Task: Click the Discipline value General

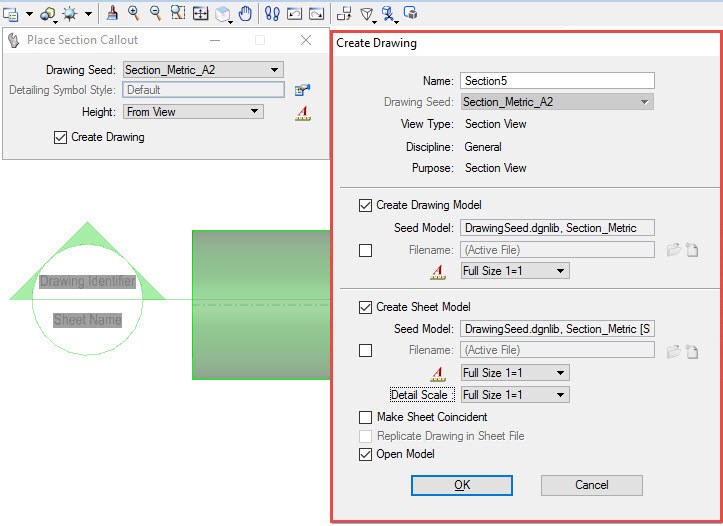Action: 483,147
